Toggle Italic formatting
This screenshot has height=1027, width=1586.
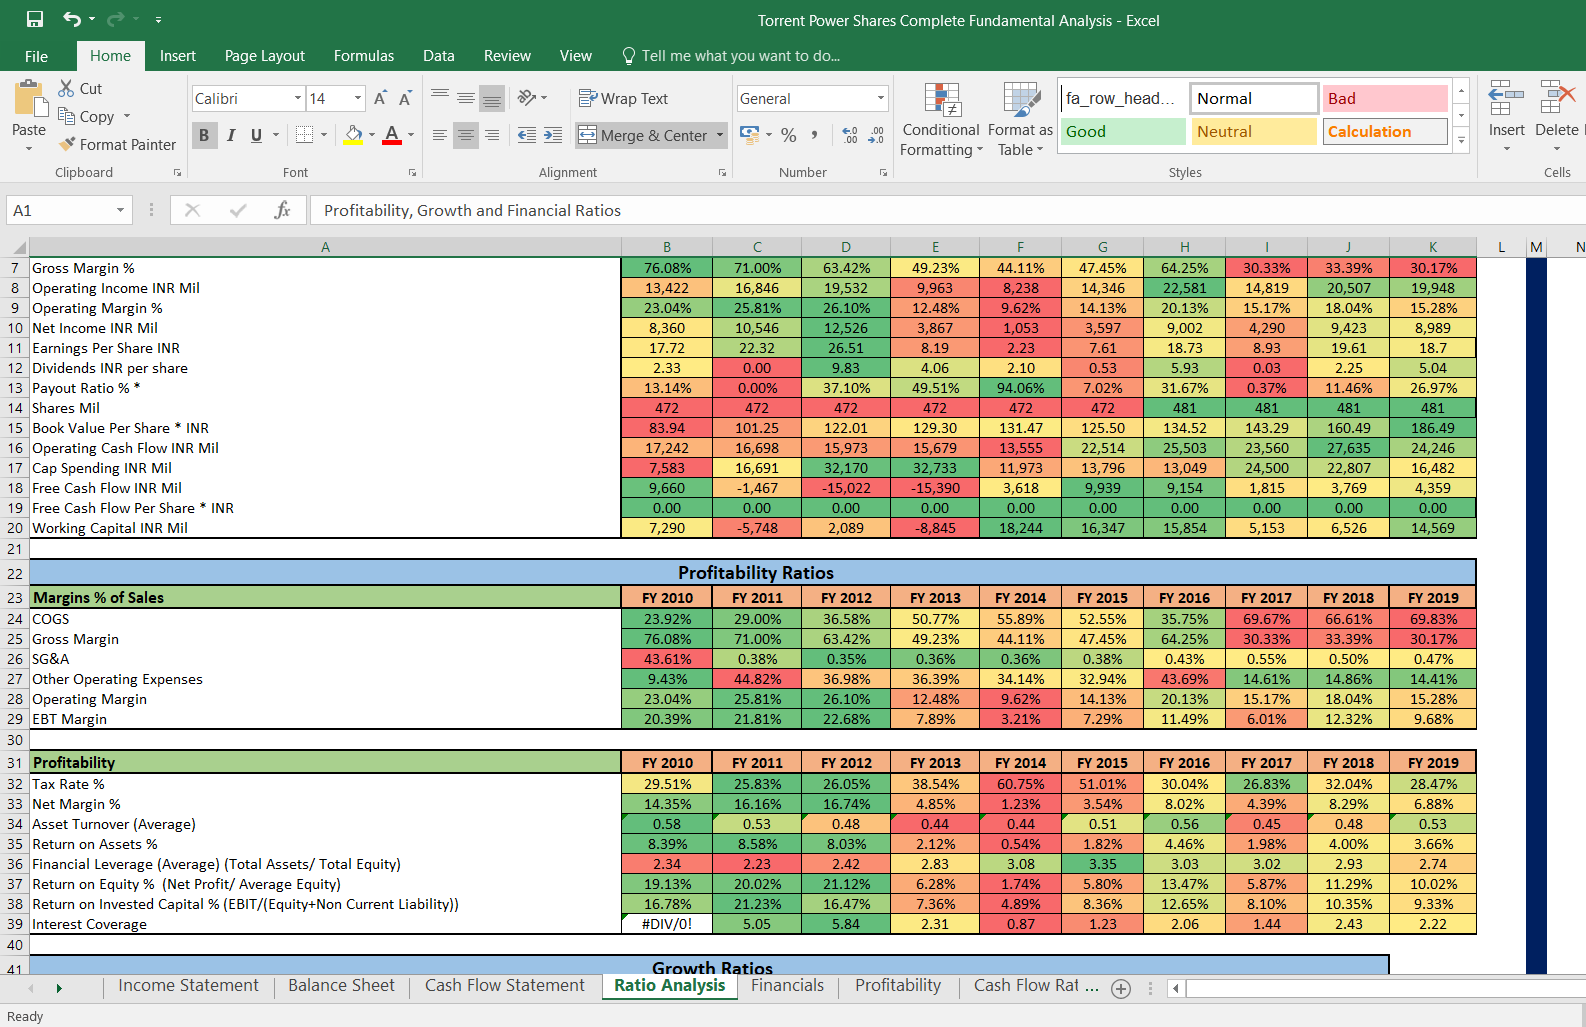pos(231,135)
